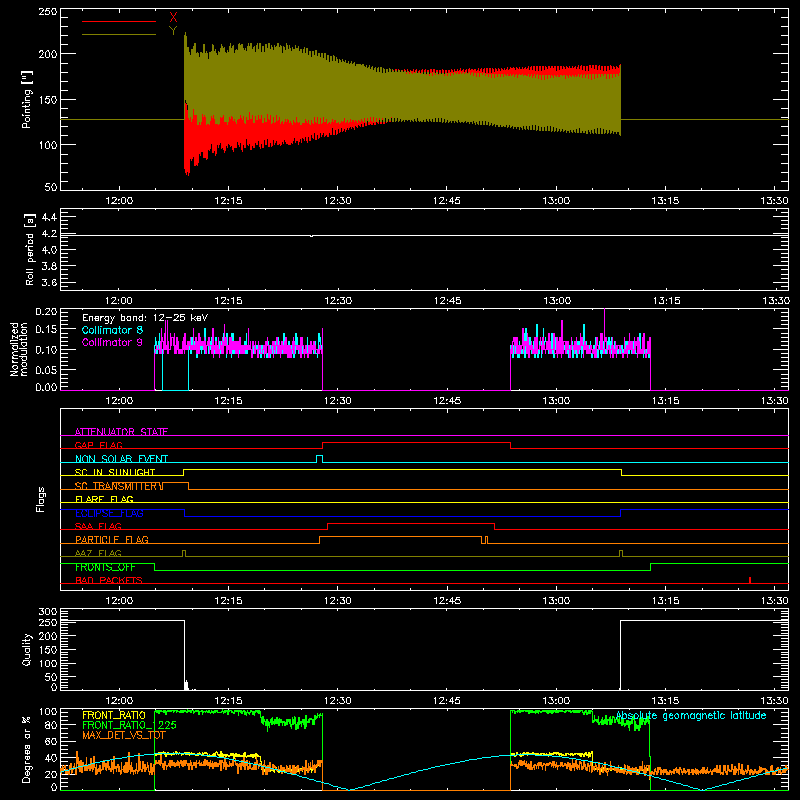Image resolution: width=800 pixels, height=800 pixels.
Task: Click the 300 tick on the Quality axis
Action: click(x=47, y=612)
